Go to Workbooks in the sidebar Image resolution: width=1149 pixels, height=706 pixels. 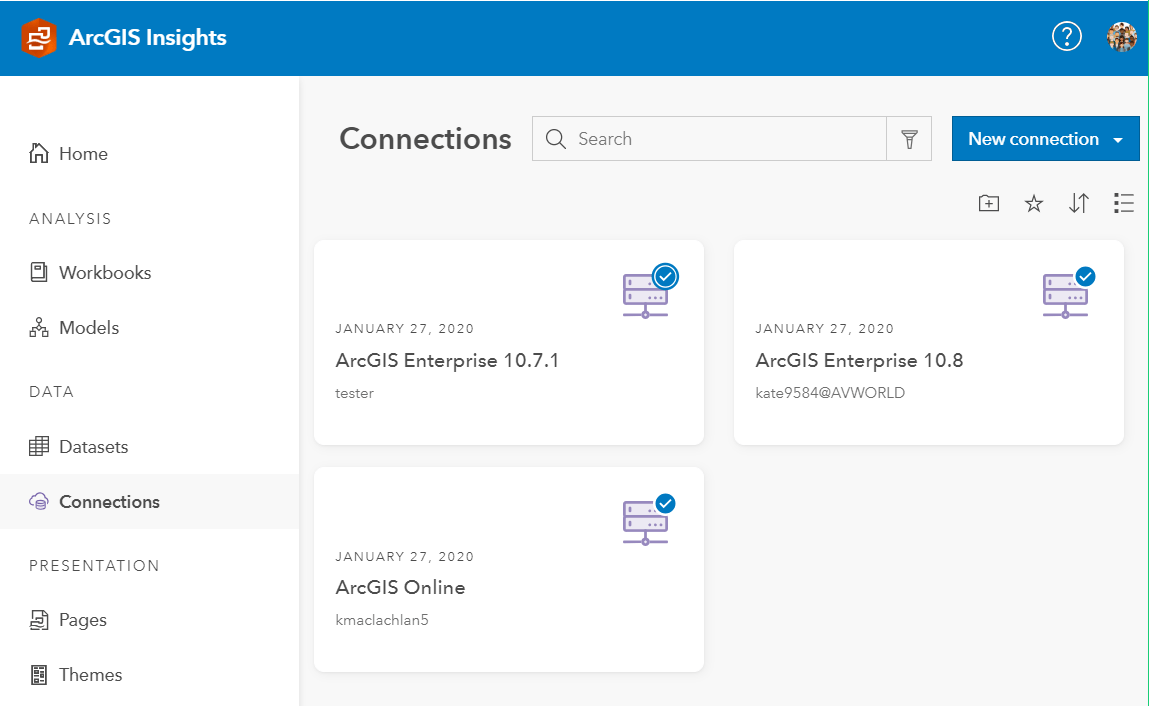pyautogui.click(x=105, y=273)
